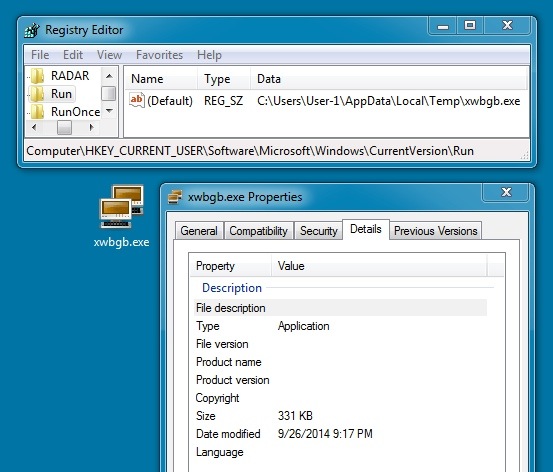The height and width of the screenshot is (472, 553).
Task: Switch to the Previous Versions tab
Action: coord(436,231)
